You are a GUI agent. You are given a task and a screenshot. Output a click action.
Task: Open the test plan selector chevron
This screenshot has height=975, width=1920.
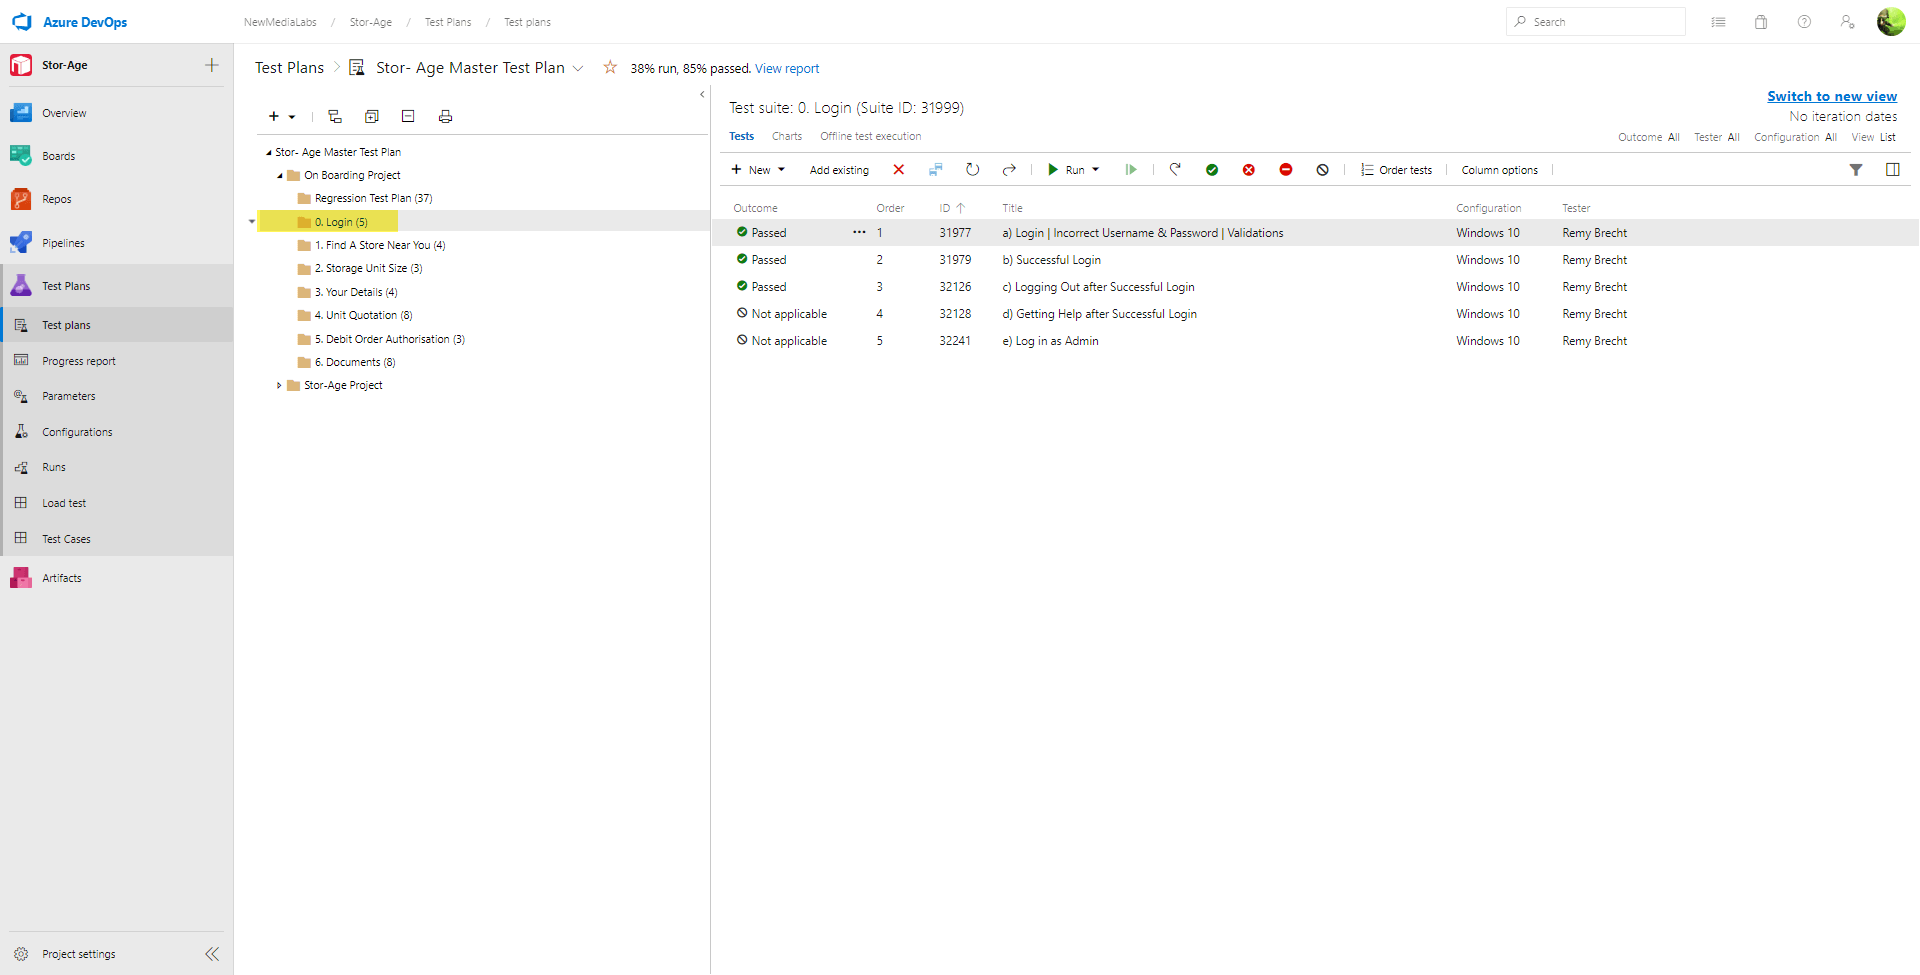click(x=578, y=68)
